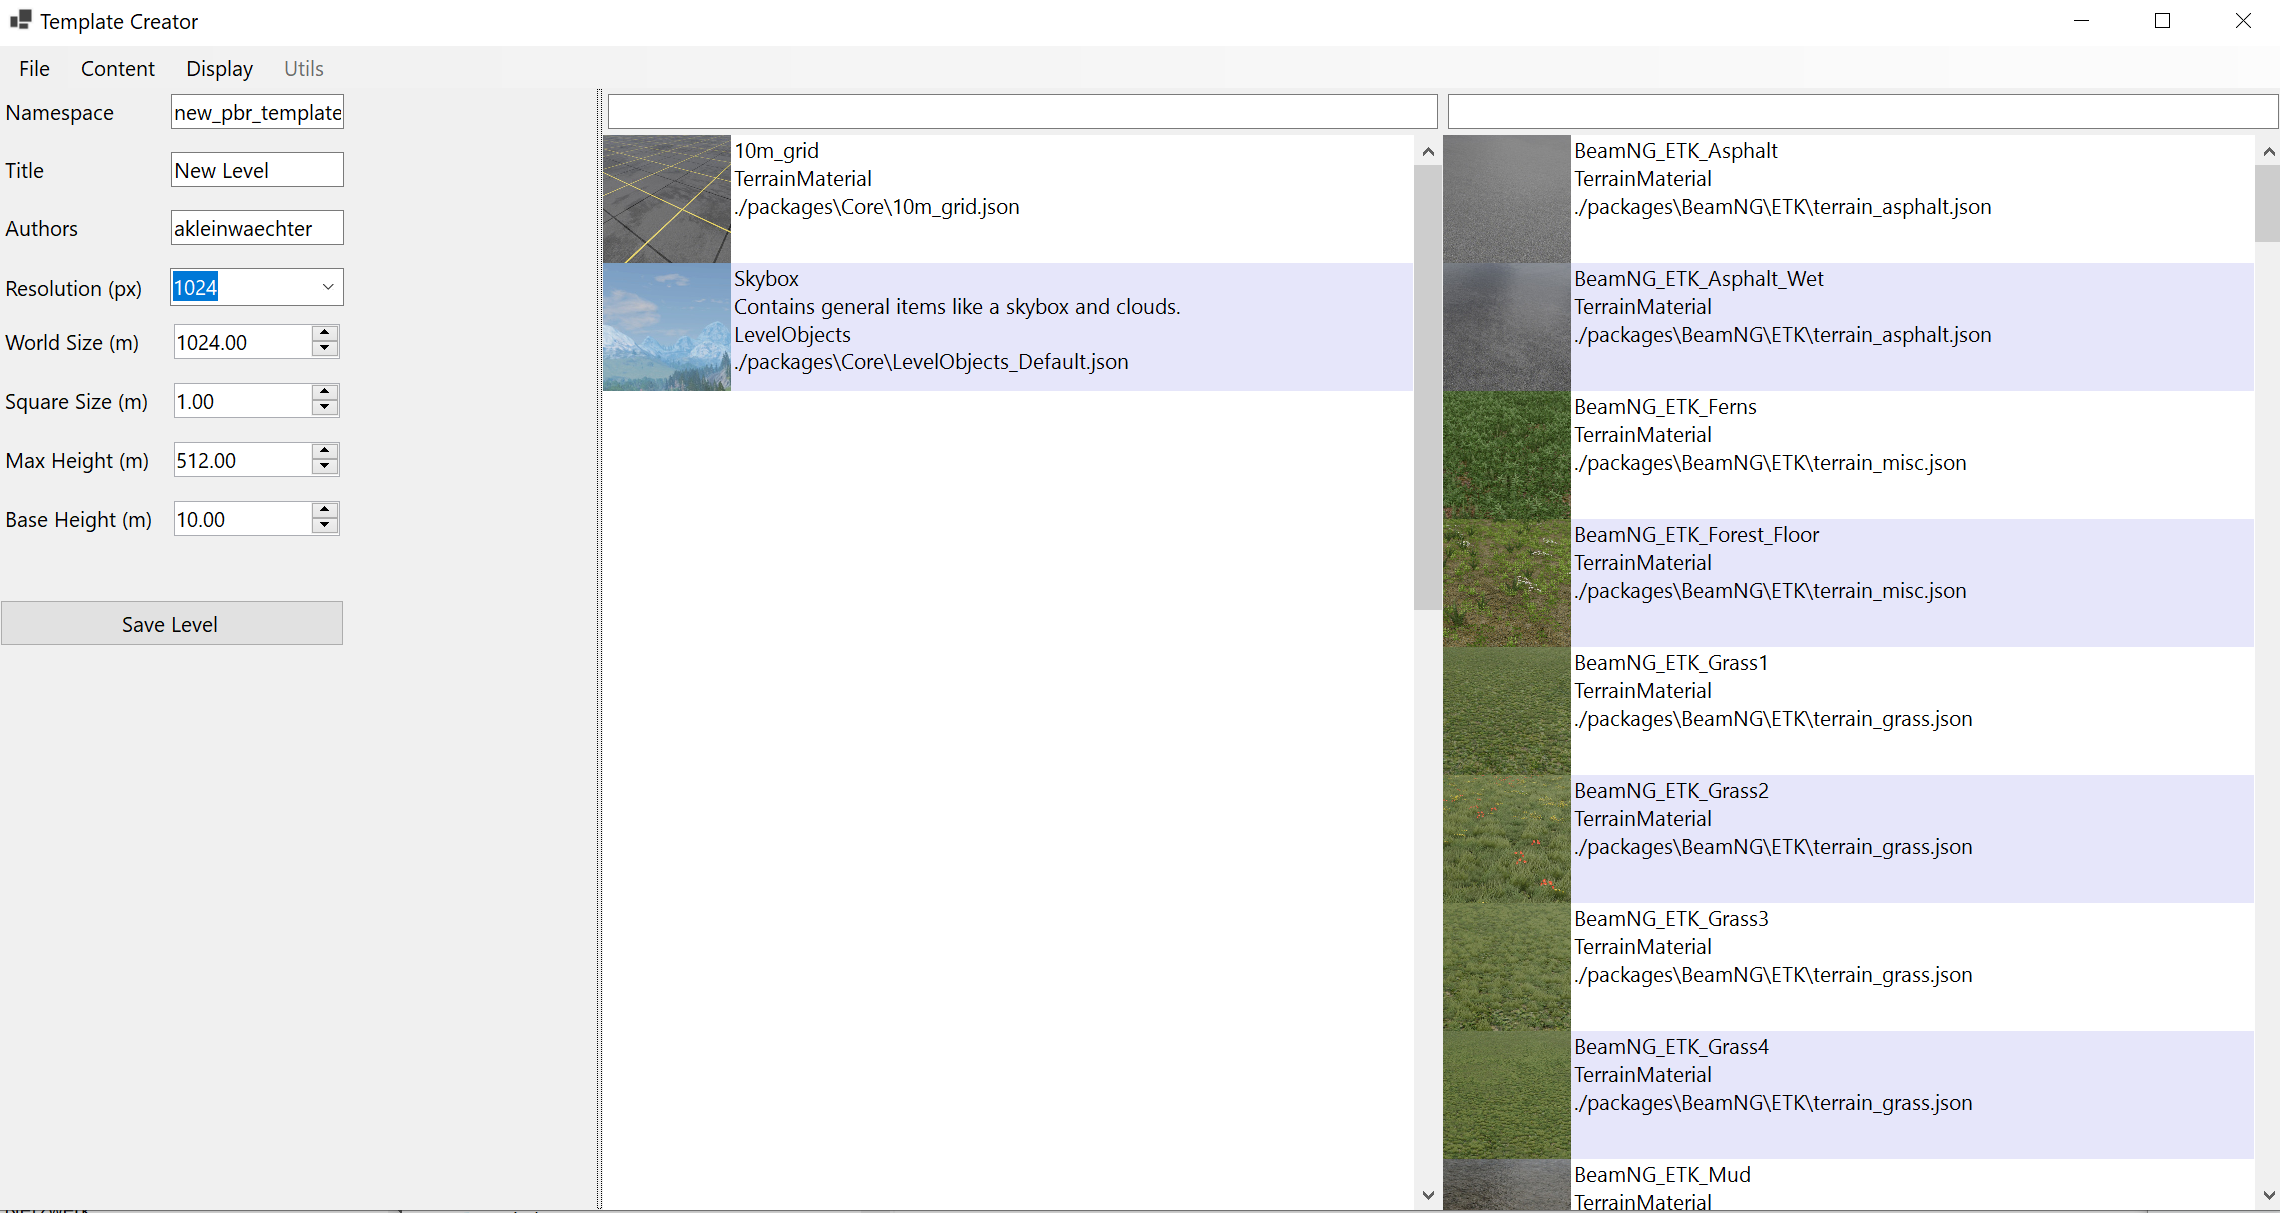Click the Save Level button
Screen dimensions: 2280x1213
click(171, 623)
